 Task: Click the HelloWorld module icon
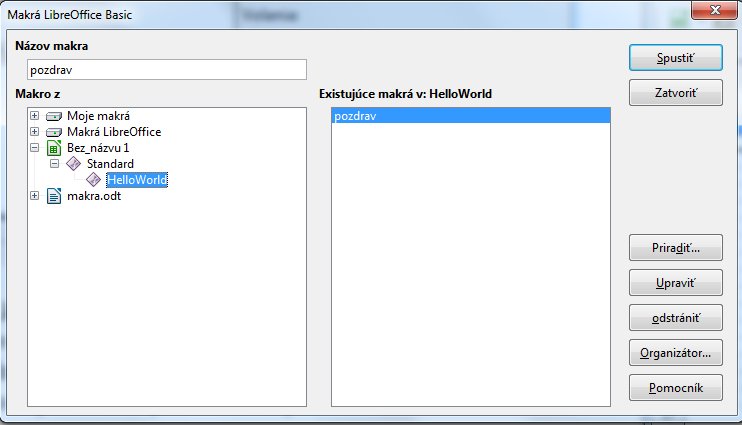tap(93, 180)
